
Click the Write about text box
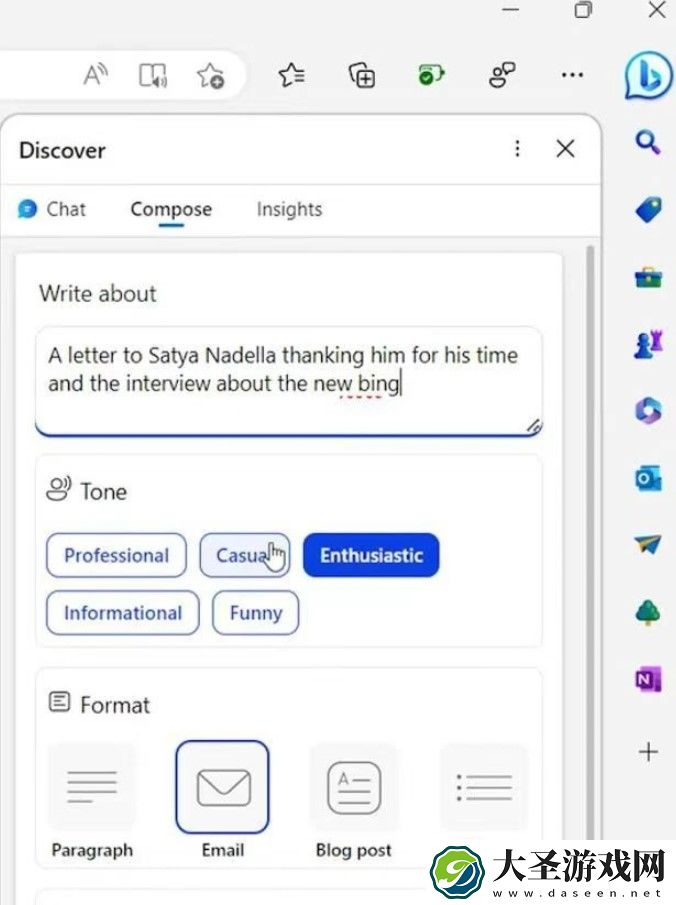click(289, 381)
